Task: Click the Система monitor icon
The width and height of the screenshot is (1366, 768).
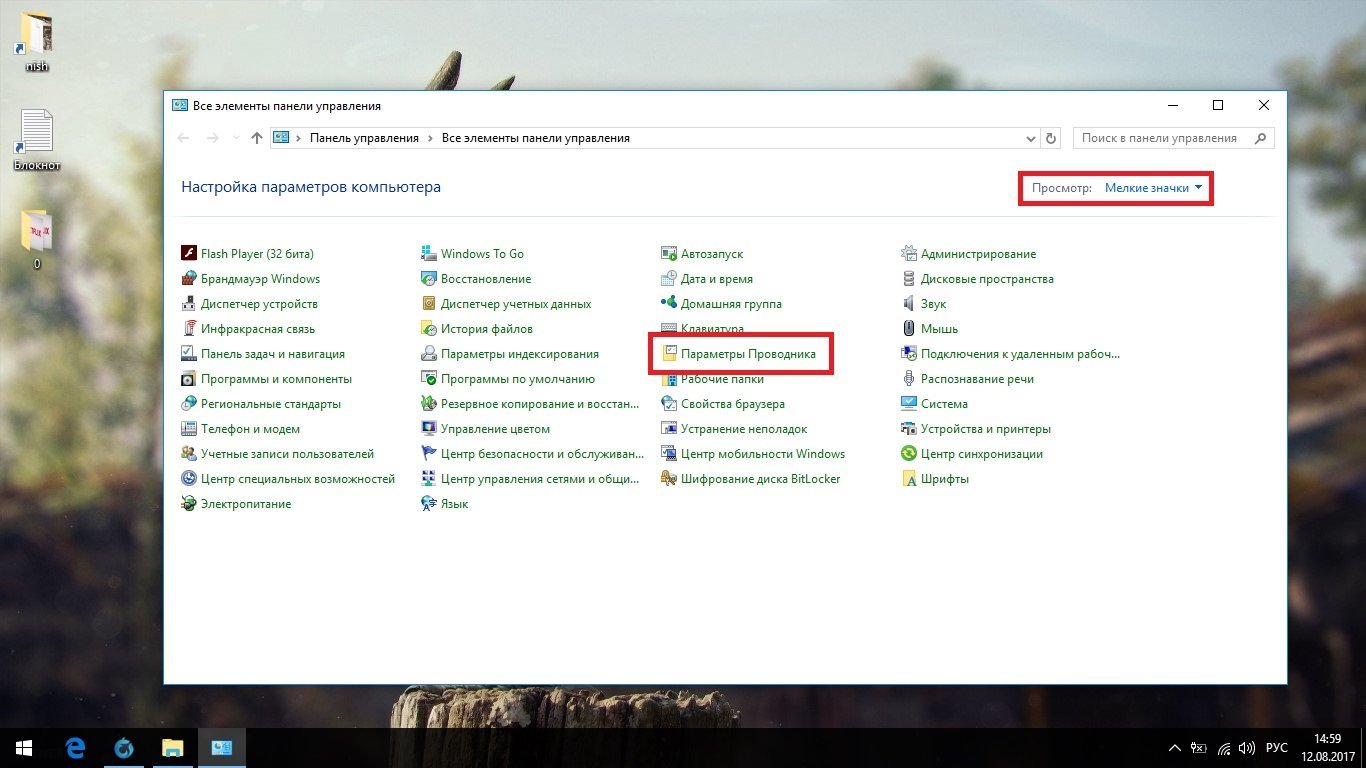Action: point(909,404)
